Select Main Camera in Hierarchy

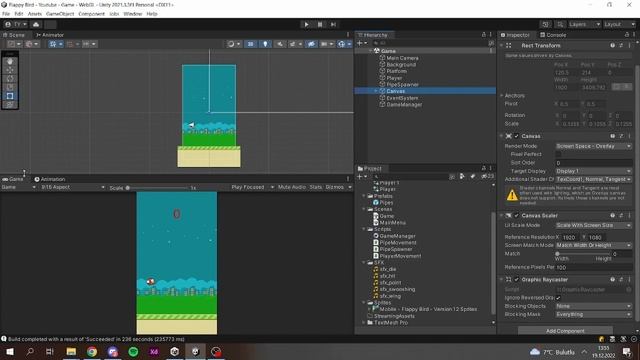click(x=402, y=58)
